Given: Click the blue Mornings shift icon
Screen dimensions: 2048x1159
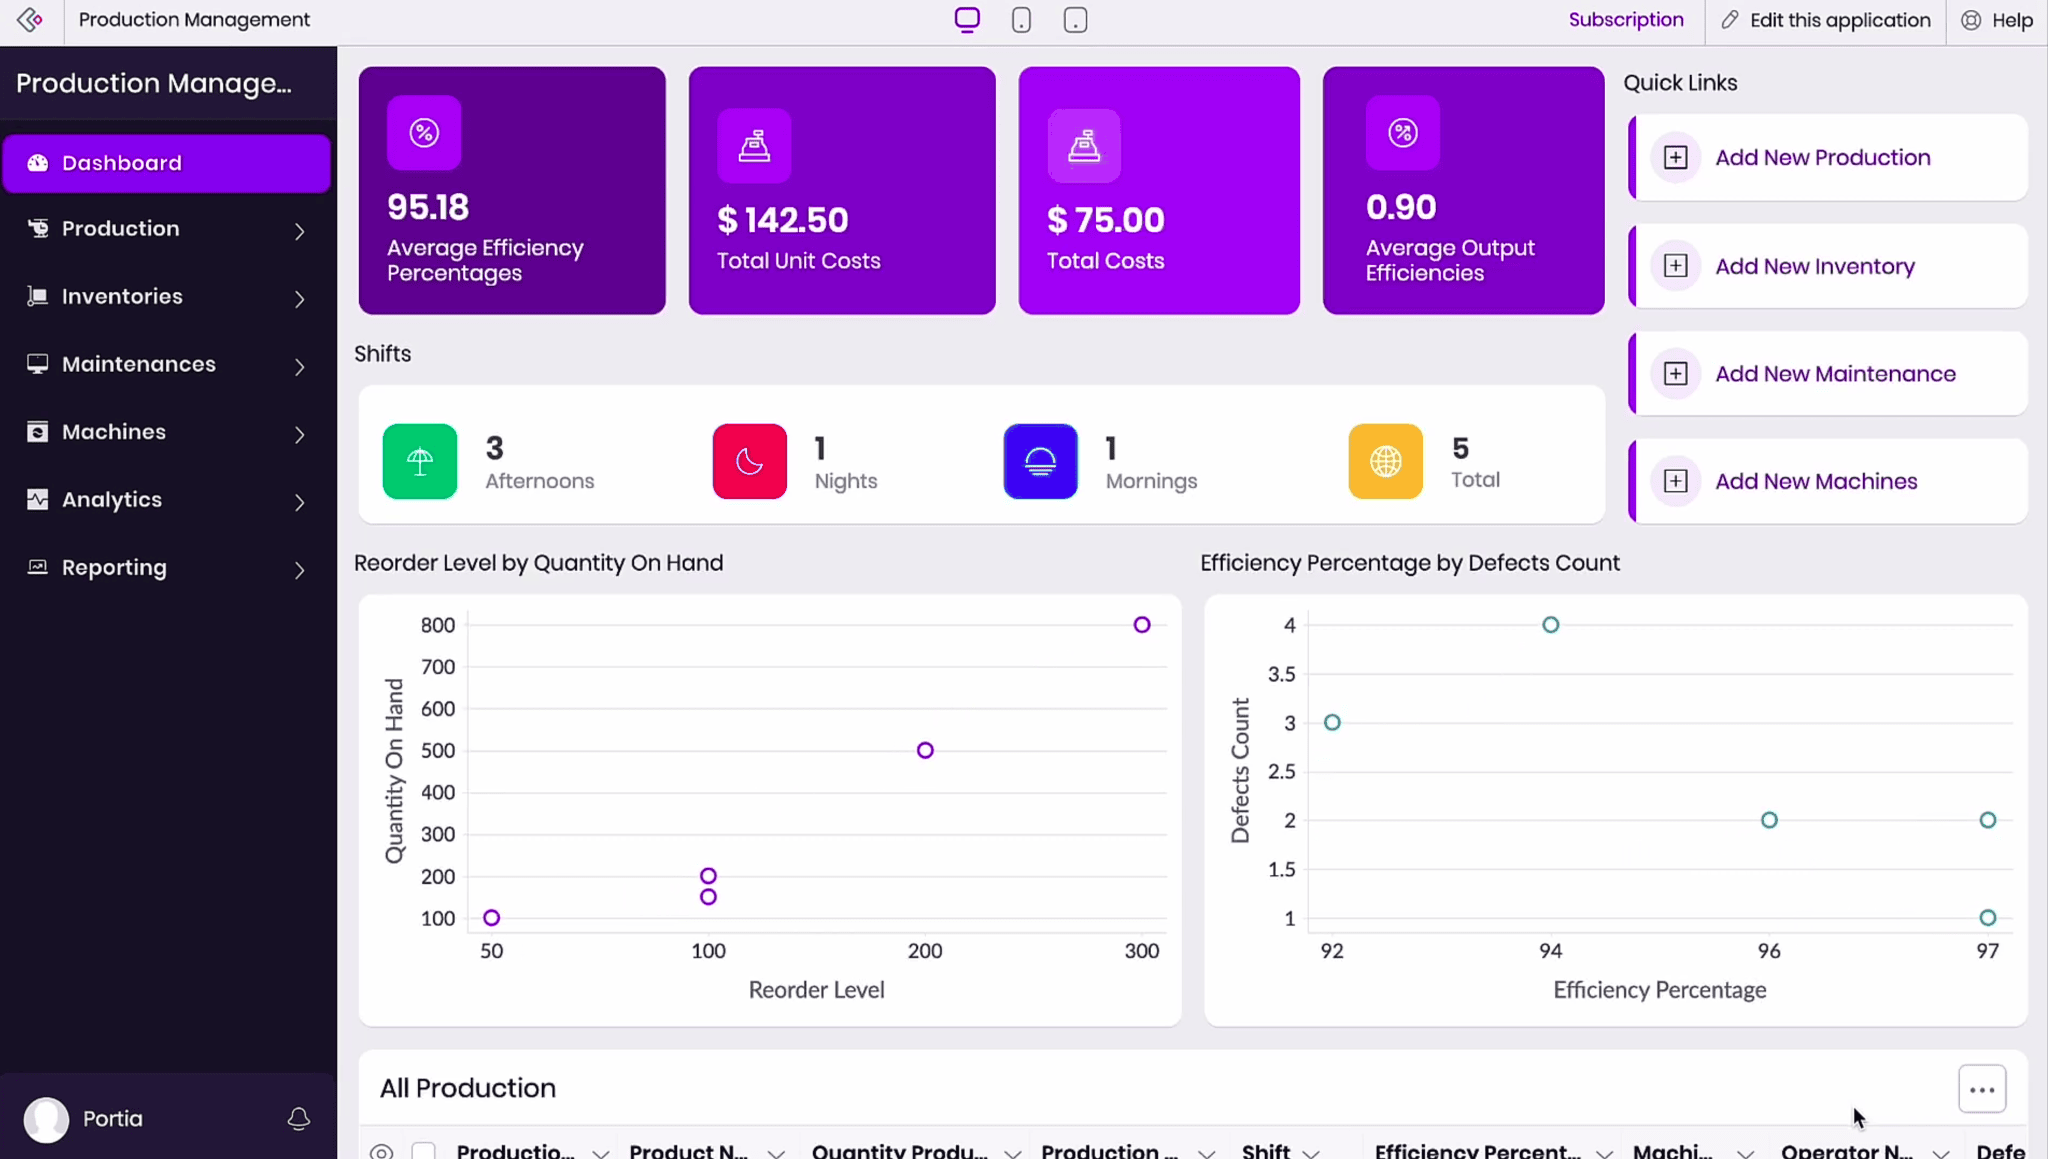Looking at the screenshot, I should click(1040, 461).
